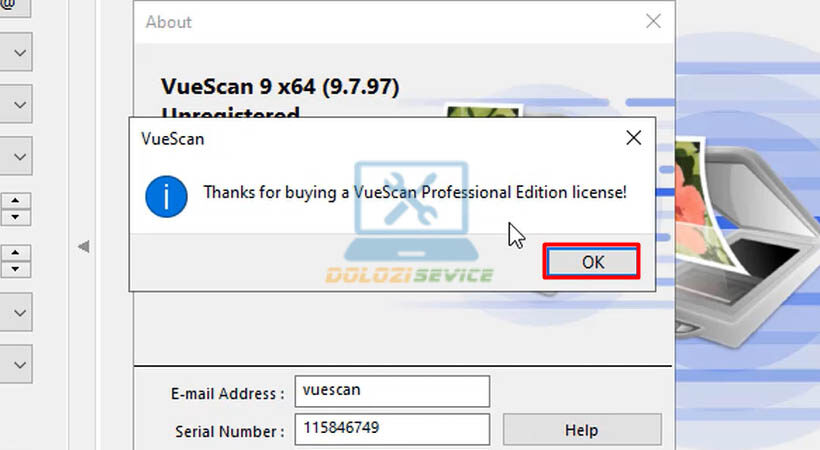
Task: Click OK on the VueScan license message
Action: pyautogui.click(x=592, y=262)
